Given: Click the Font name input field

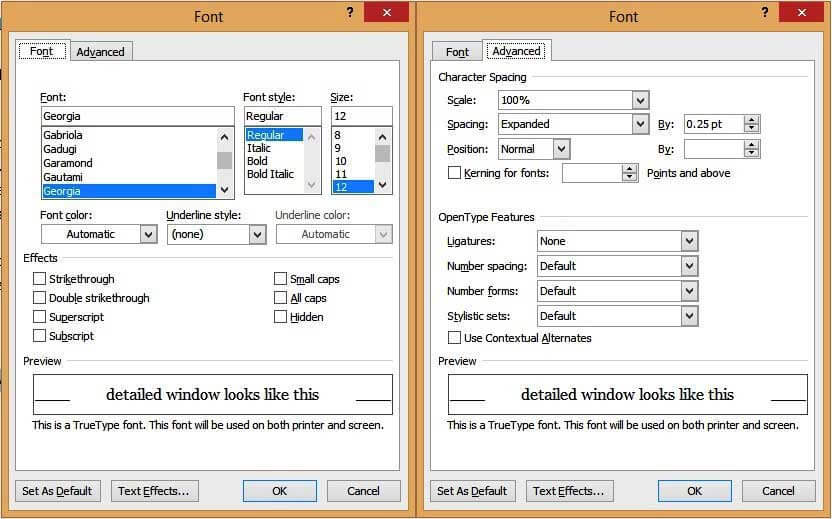Looking at the screenshot, I should point(137,116).
